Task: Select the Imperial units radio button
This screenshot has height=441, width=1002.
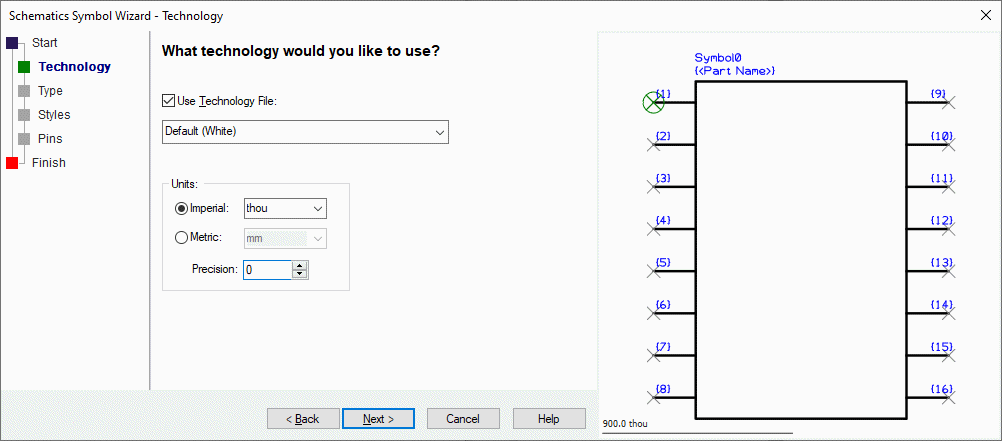Action: pyautogui.click(x=181, y=208)
